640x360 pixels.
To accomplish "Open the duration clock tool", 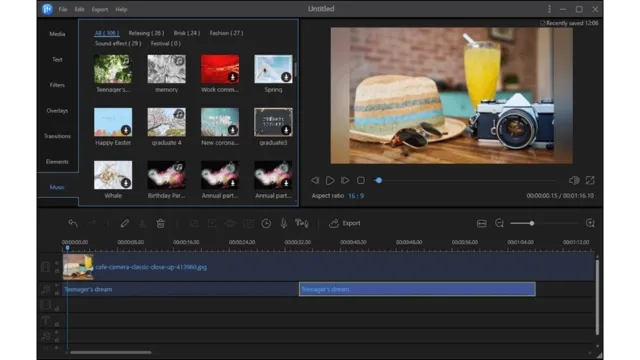I will (x=266, y=223).
